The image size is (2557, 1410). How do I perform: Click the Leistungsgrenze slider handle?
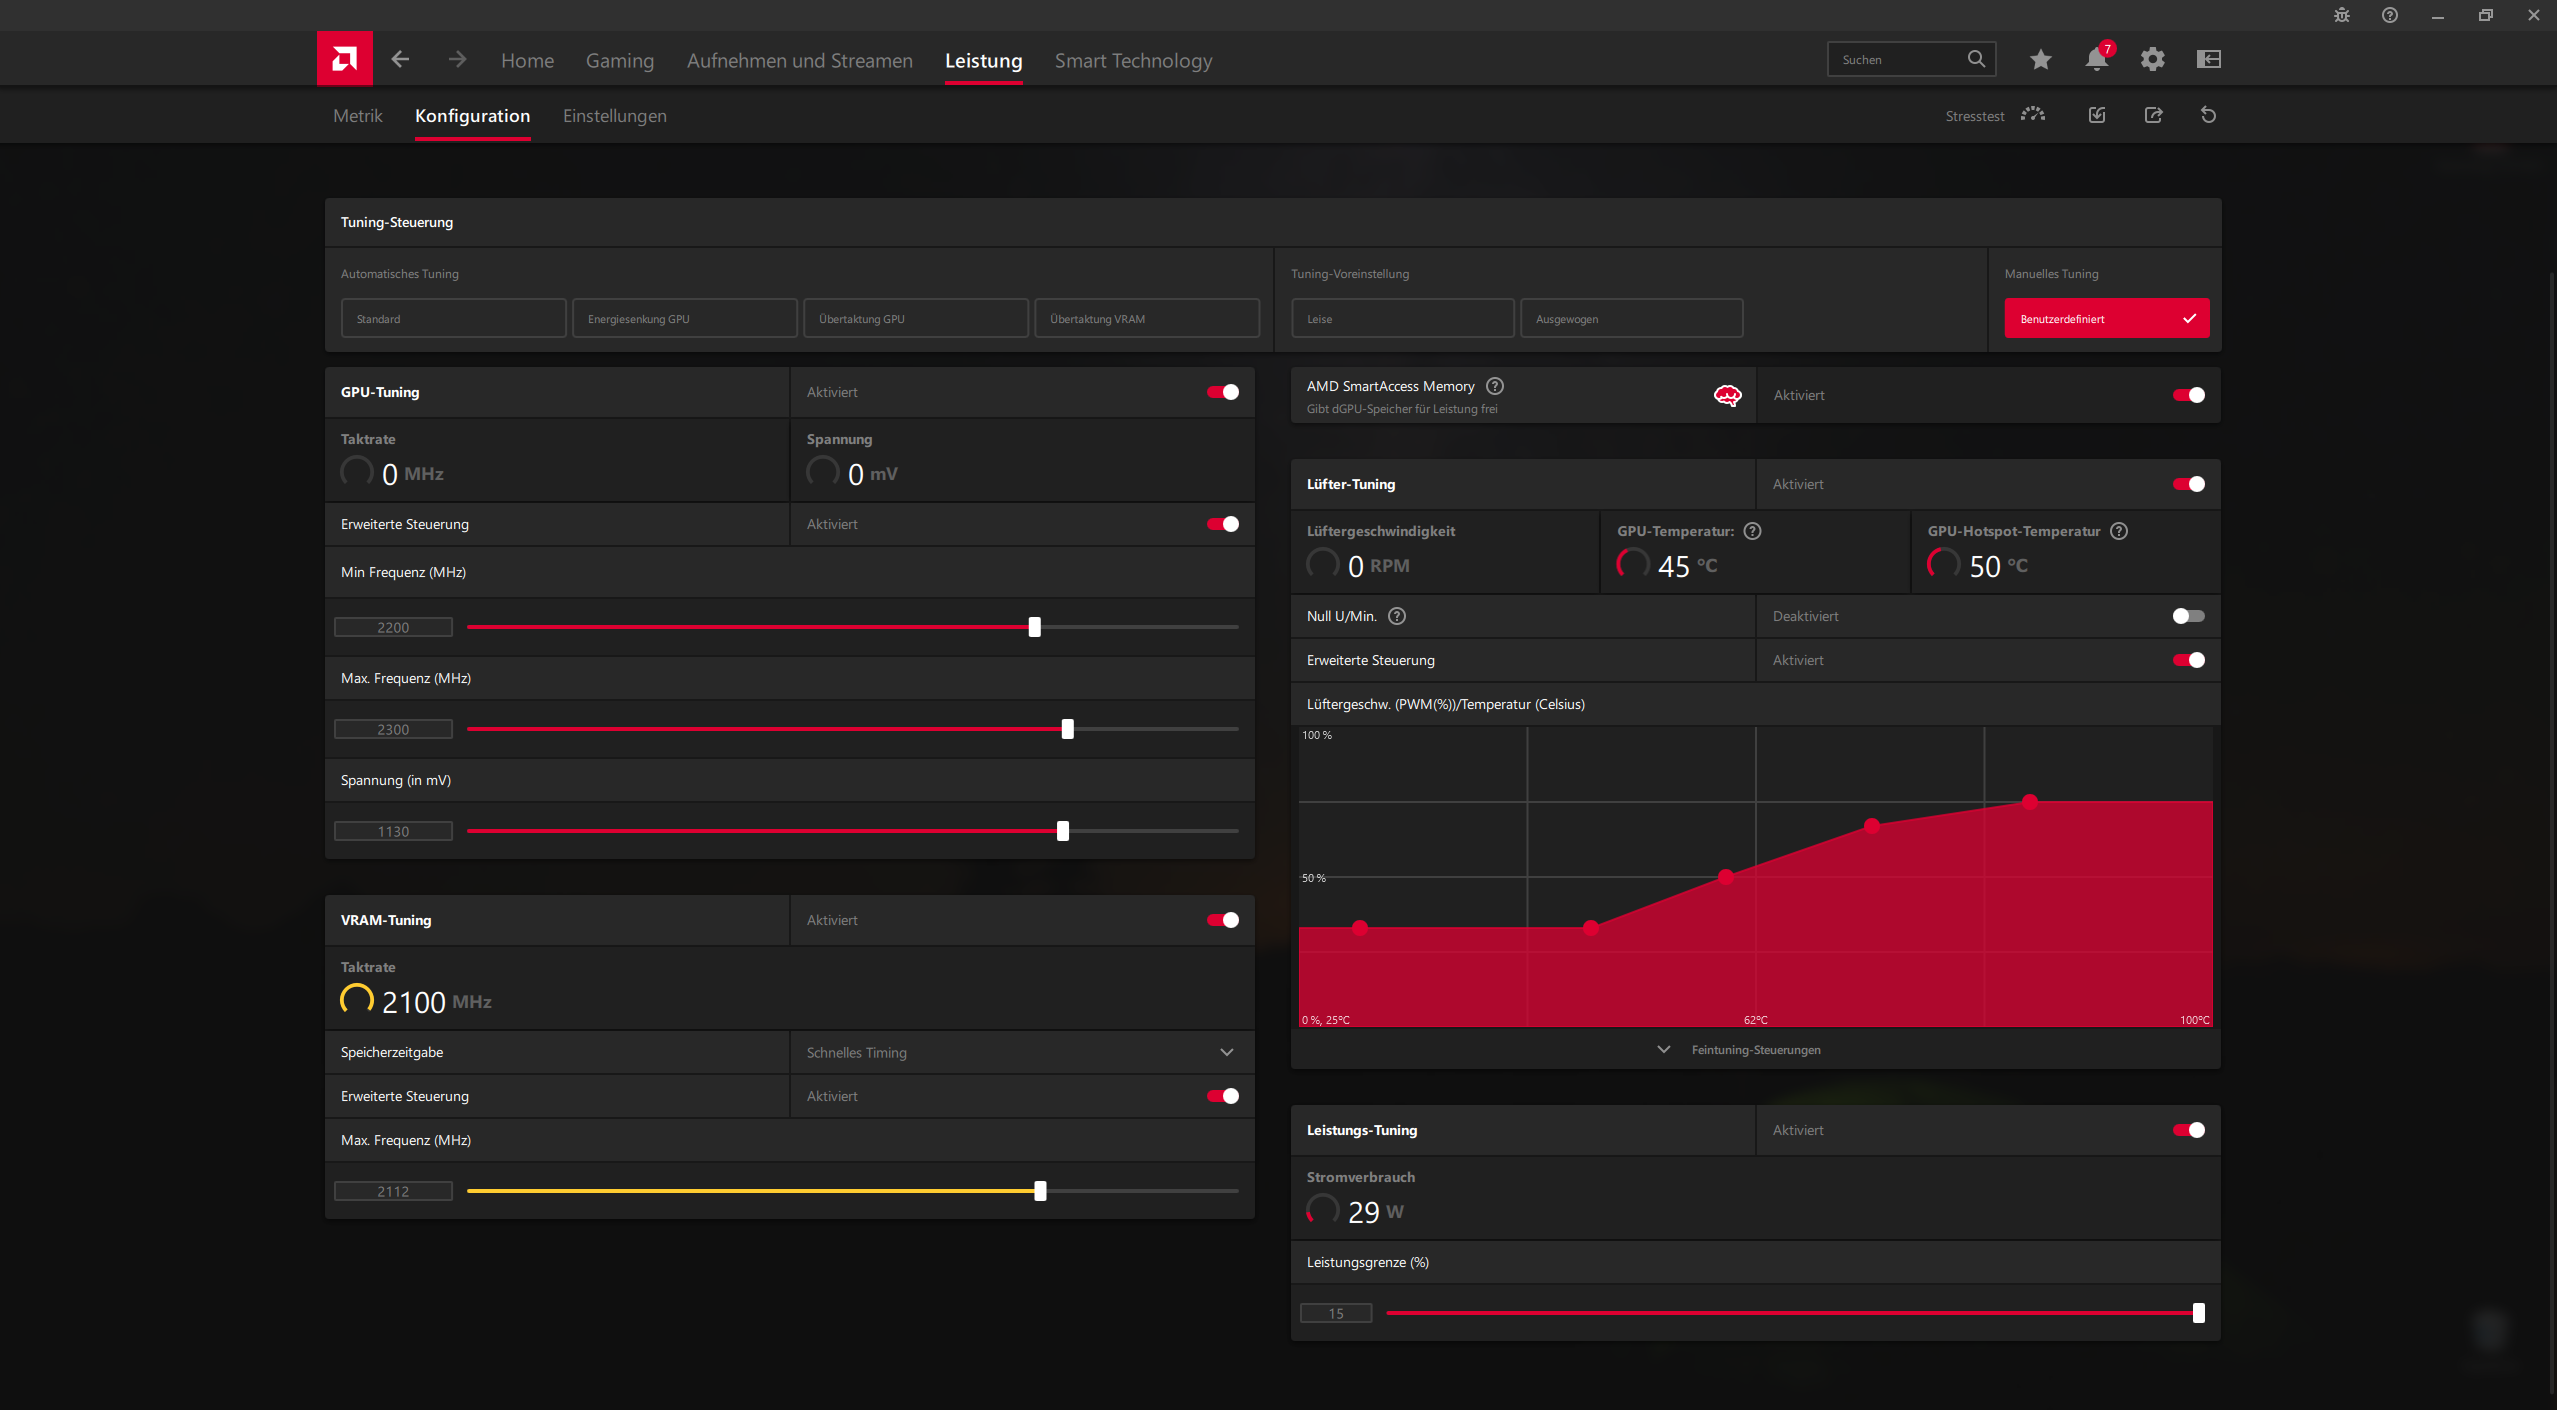[x=2198, y=1312]
